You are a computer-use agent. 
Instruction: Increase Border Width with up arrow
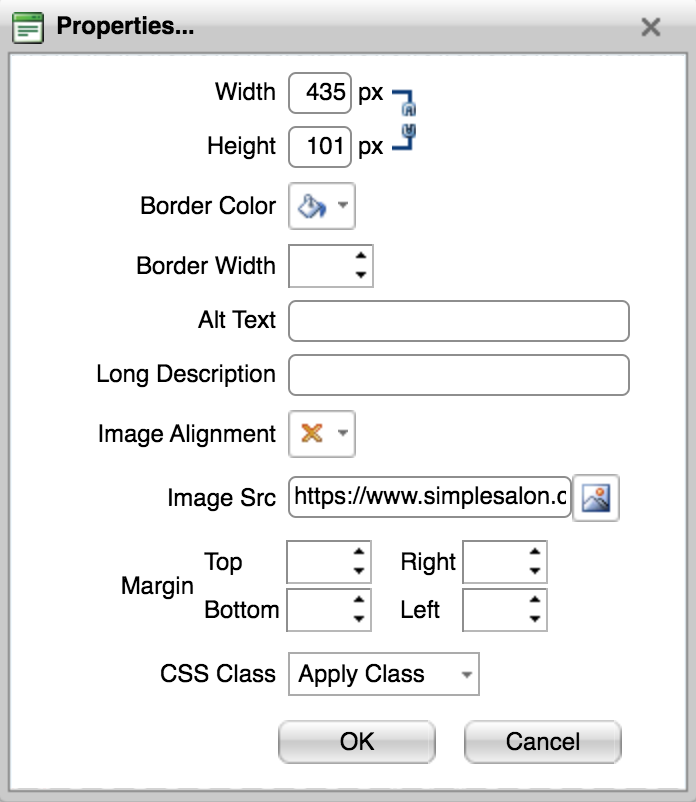pos(361,256)
